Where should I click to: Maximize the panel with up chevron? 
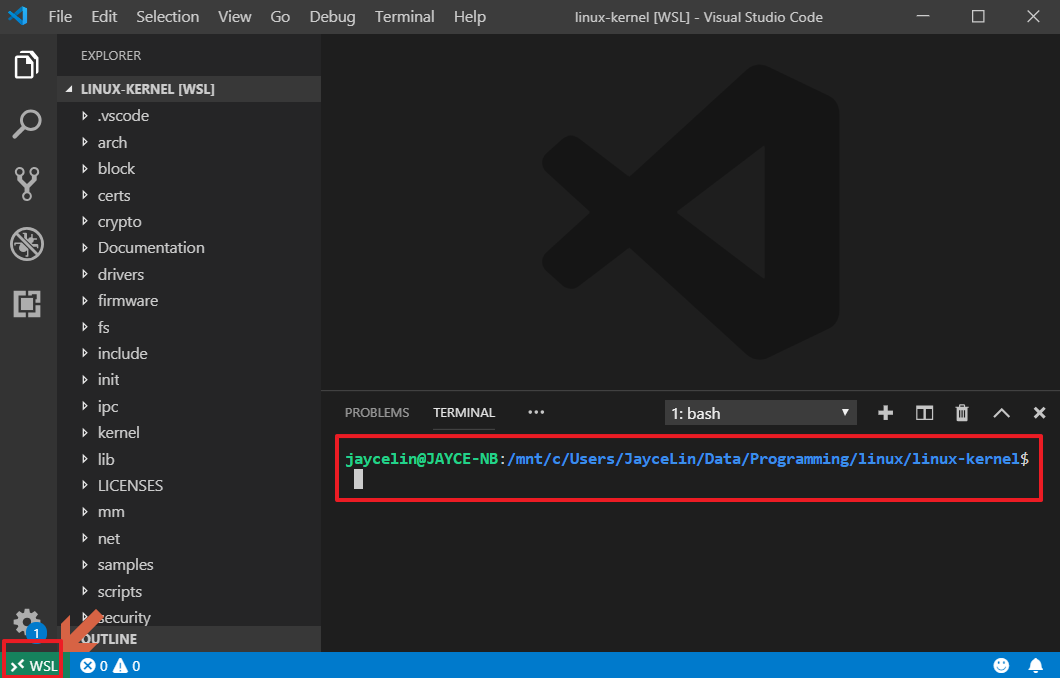click(1001, 413)
